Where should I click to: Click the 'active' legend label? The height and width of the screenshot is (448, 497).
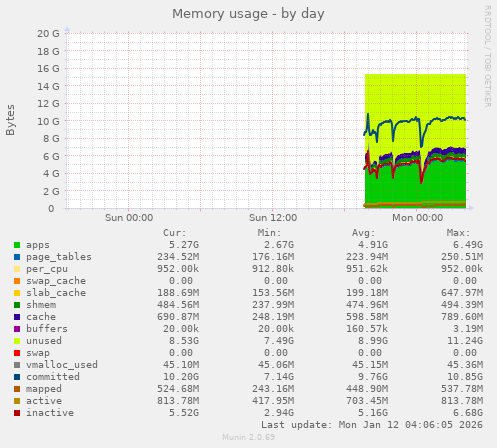(x=44, y=401)
